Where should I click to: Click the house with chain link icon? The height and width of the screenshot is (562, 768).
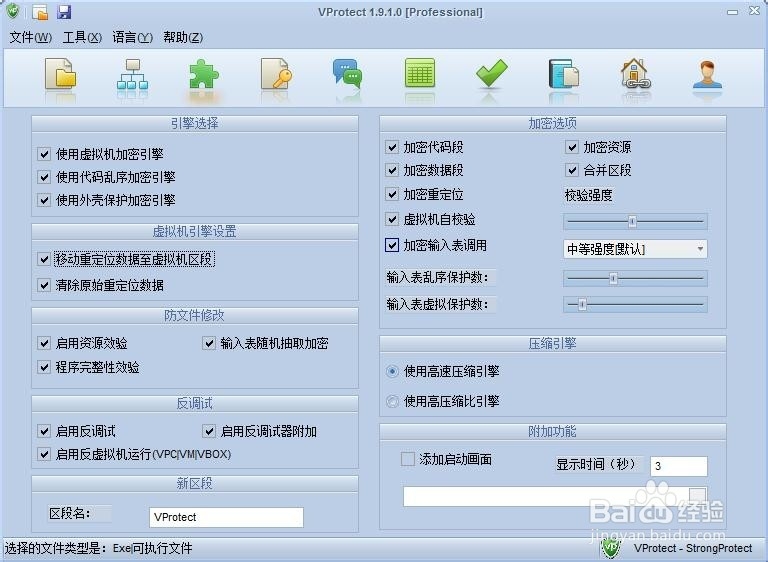tap(635, 73)
